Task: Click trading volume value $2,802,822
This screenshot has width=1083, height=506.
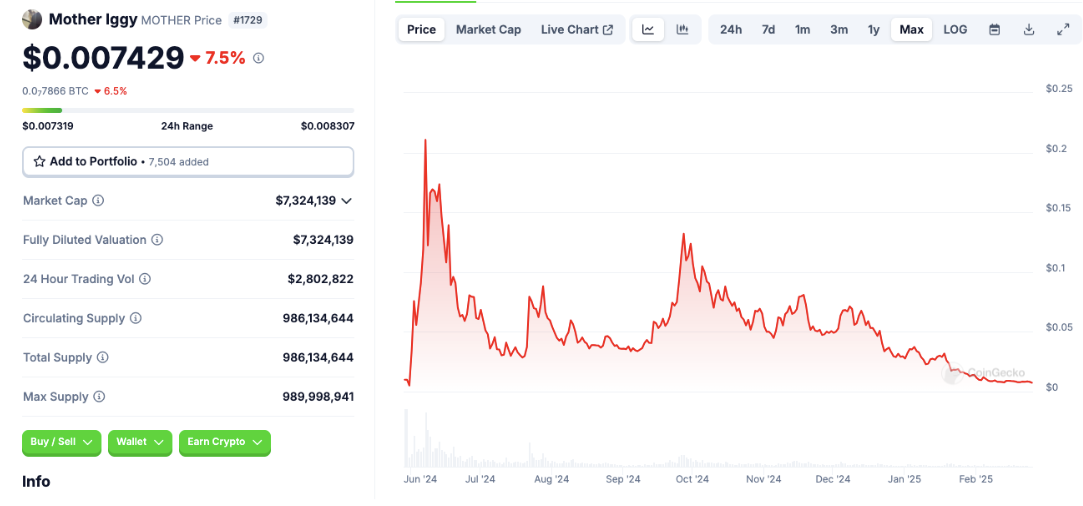Action: click(320, 280)
